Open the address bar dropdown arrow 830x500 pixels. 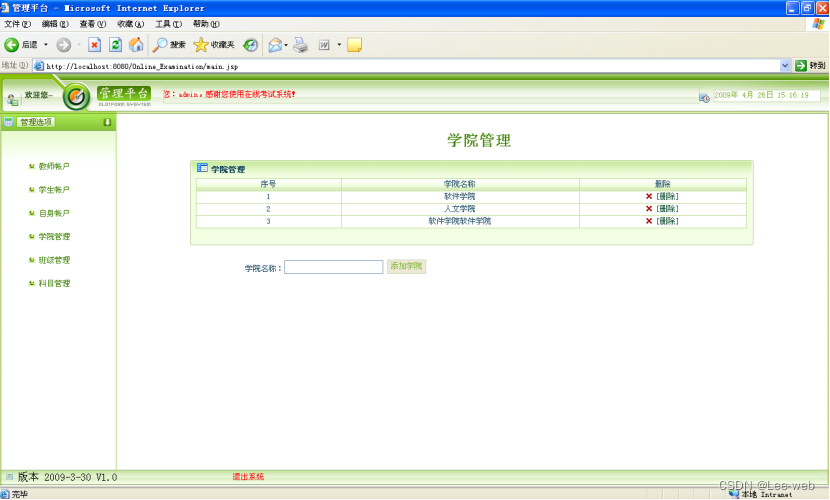(x=785, y=66)
